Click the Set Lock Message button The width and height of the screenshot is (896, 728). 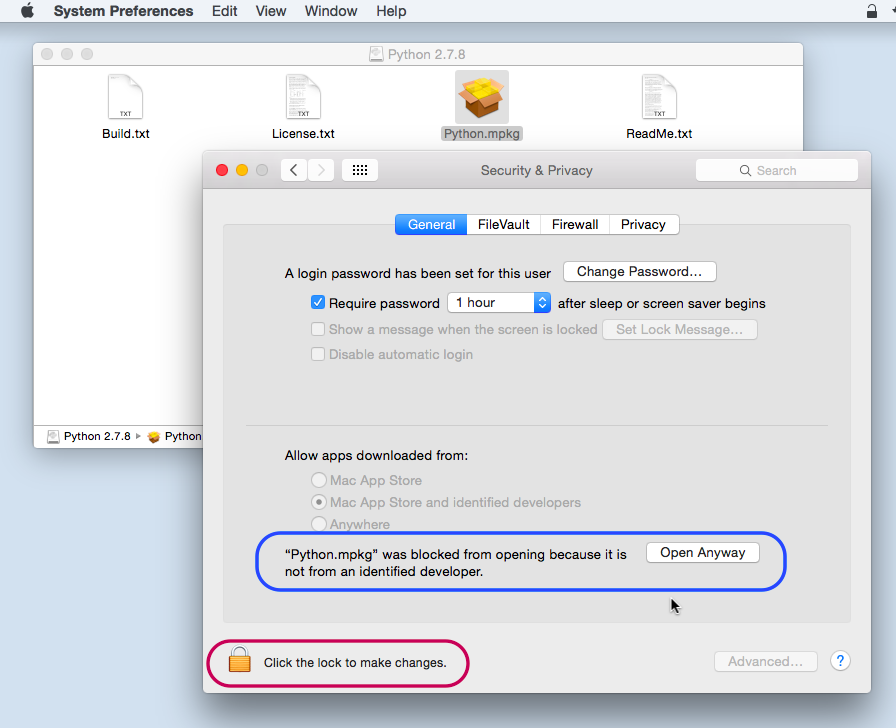679,330
